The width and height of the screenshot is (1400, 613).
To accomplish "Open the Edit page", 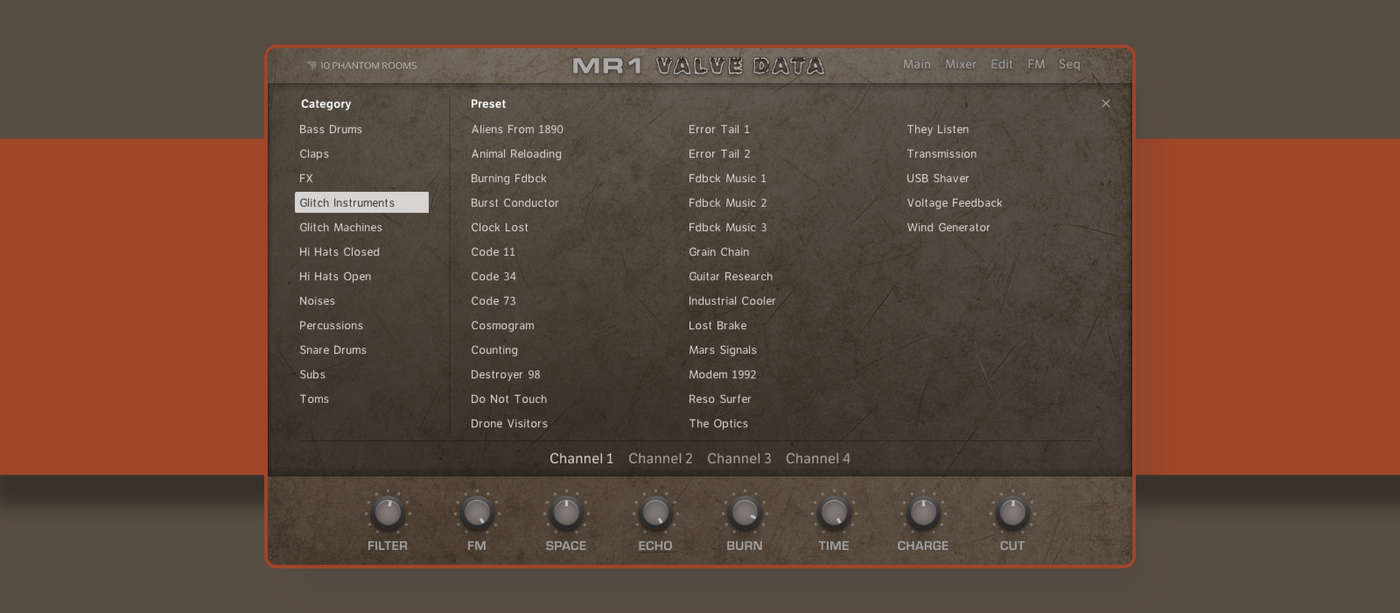I will 1002,64.
